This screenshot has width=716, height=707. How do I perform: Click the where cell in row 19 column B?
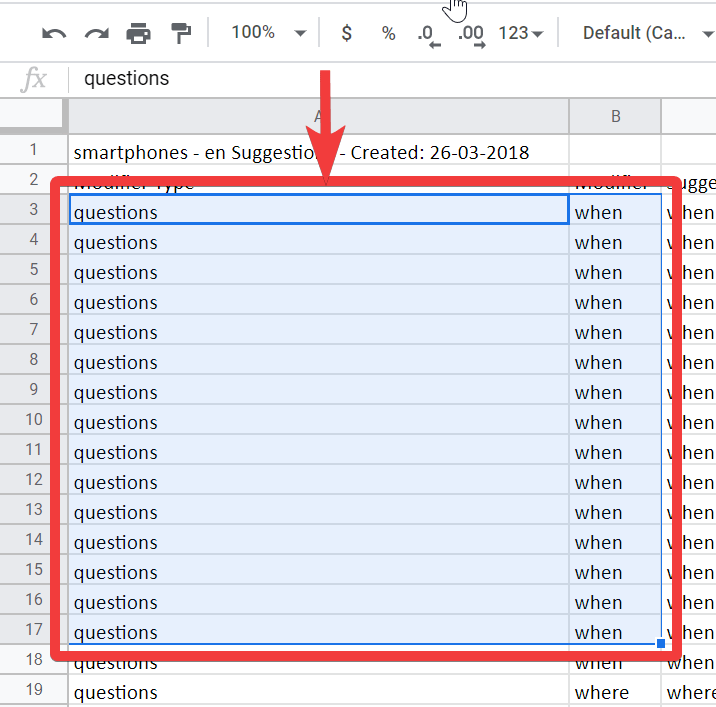[615, 690]
